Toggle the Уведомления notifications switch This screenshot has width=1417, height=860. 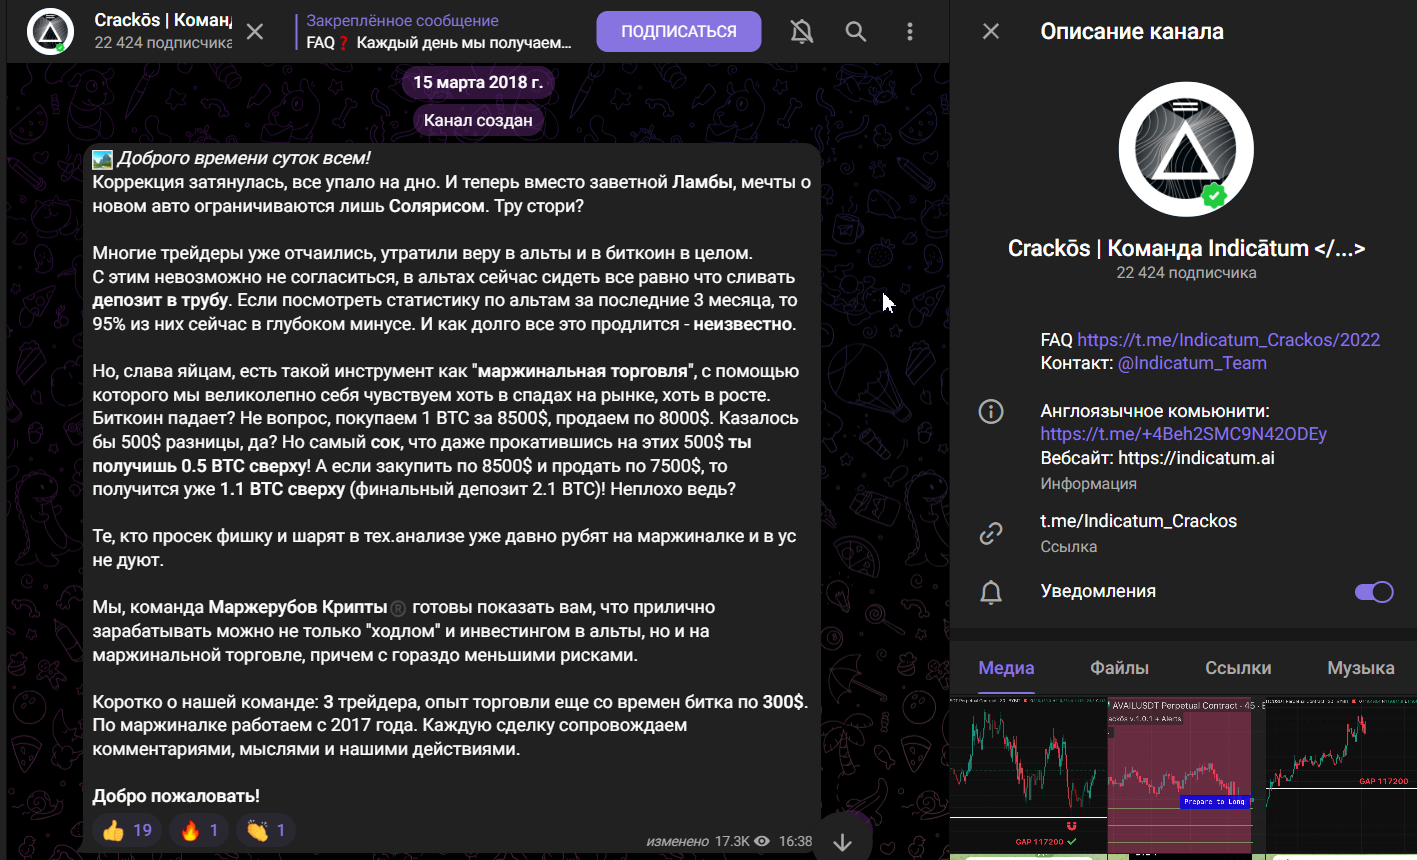(x=1374, y=592)
